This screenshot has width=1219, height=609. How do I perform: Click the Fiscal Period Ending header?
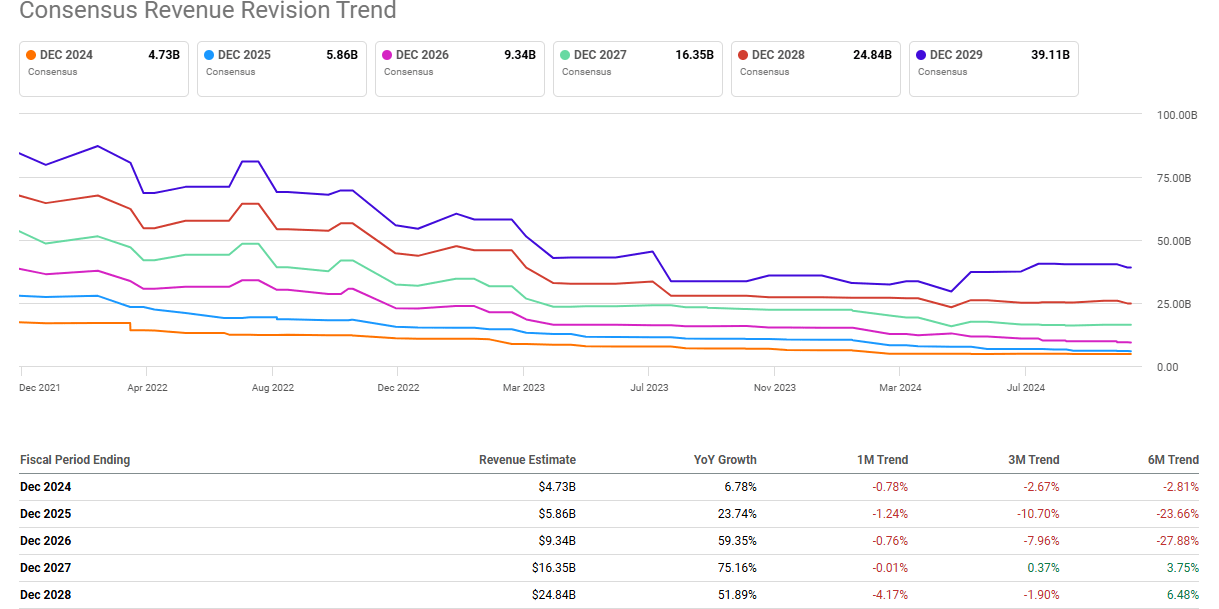75,460
